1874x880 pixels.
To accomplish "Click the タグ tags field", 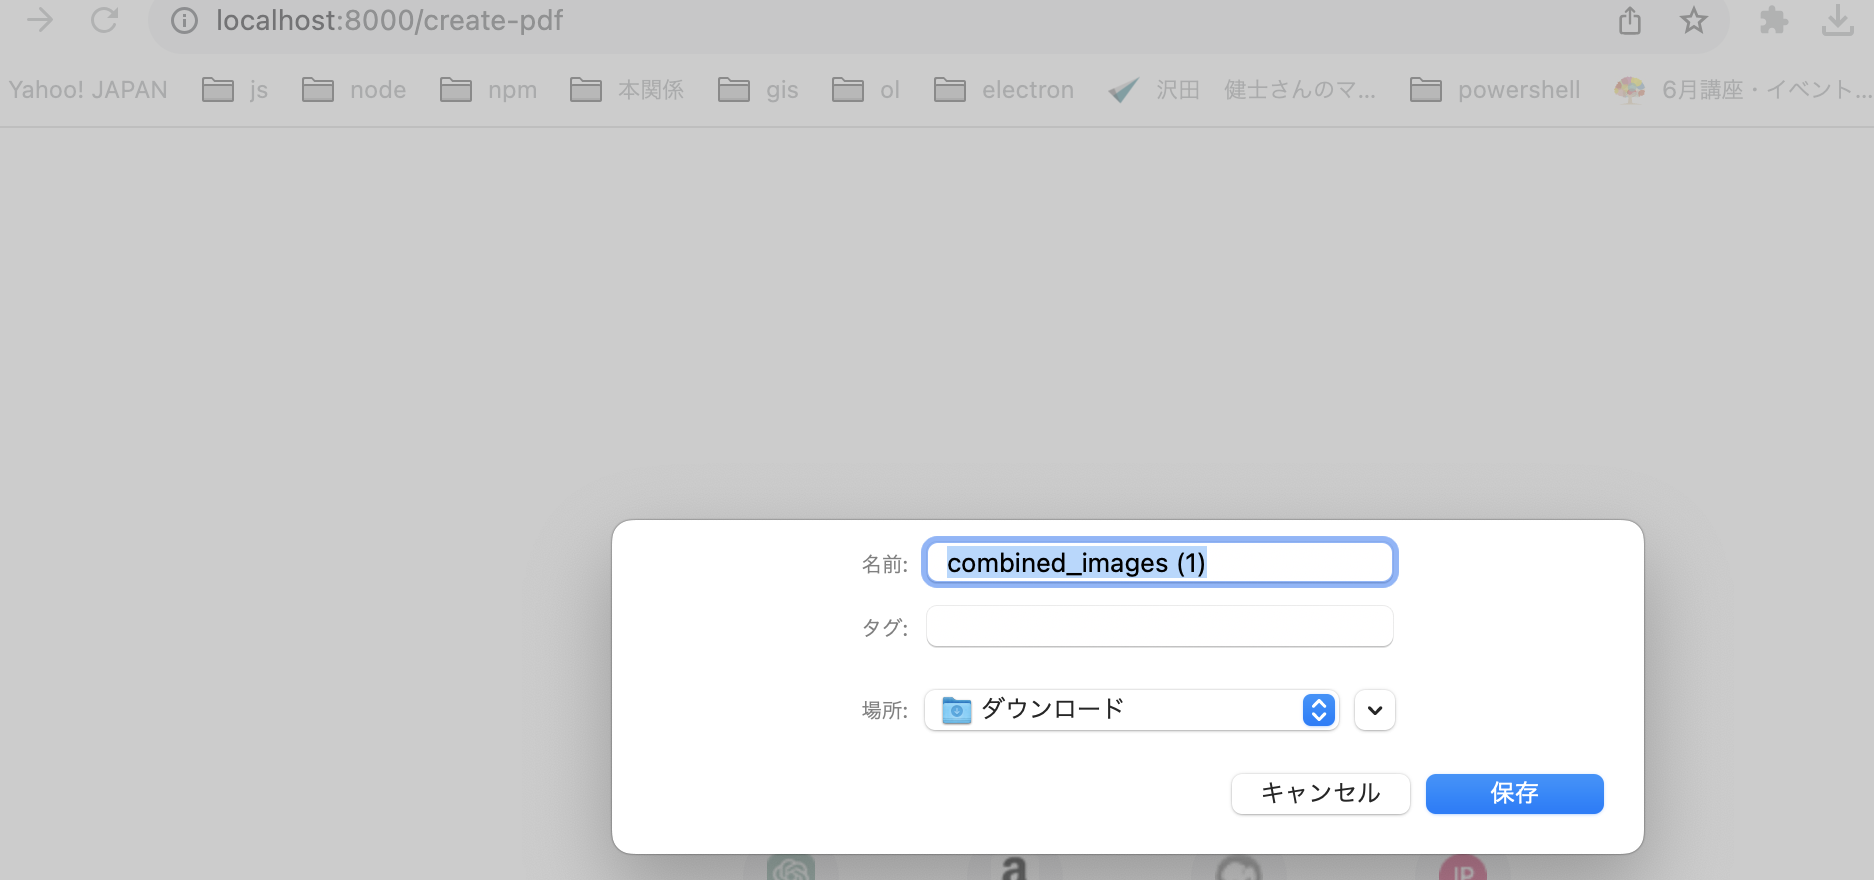I will click(1159, 626).
